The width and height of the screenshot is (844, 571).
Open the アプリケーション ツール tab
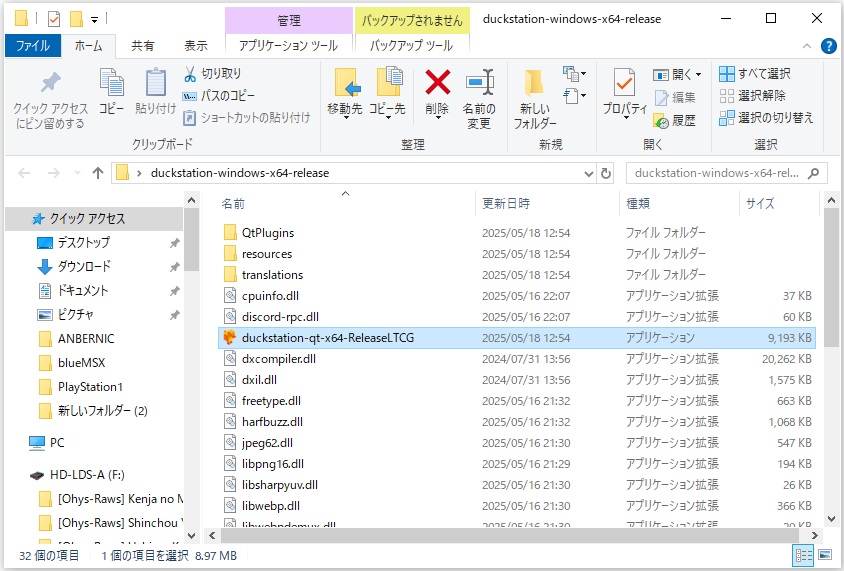point(289,46)
